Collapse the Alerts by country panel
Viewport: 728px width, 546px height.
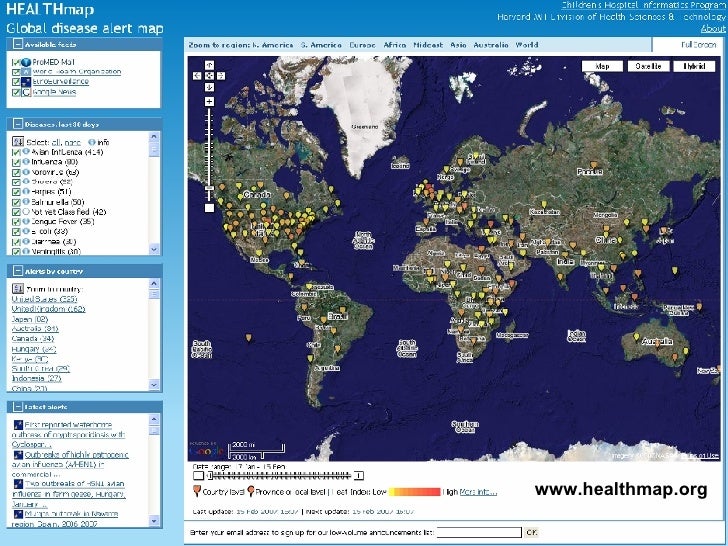pyautogui.click(x=18, y=271)
